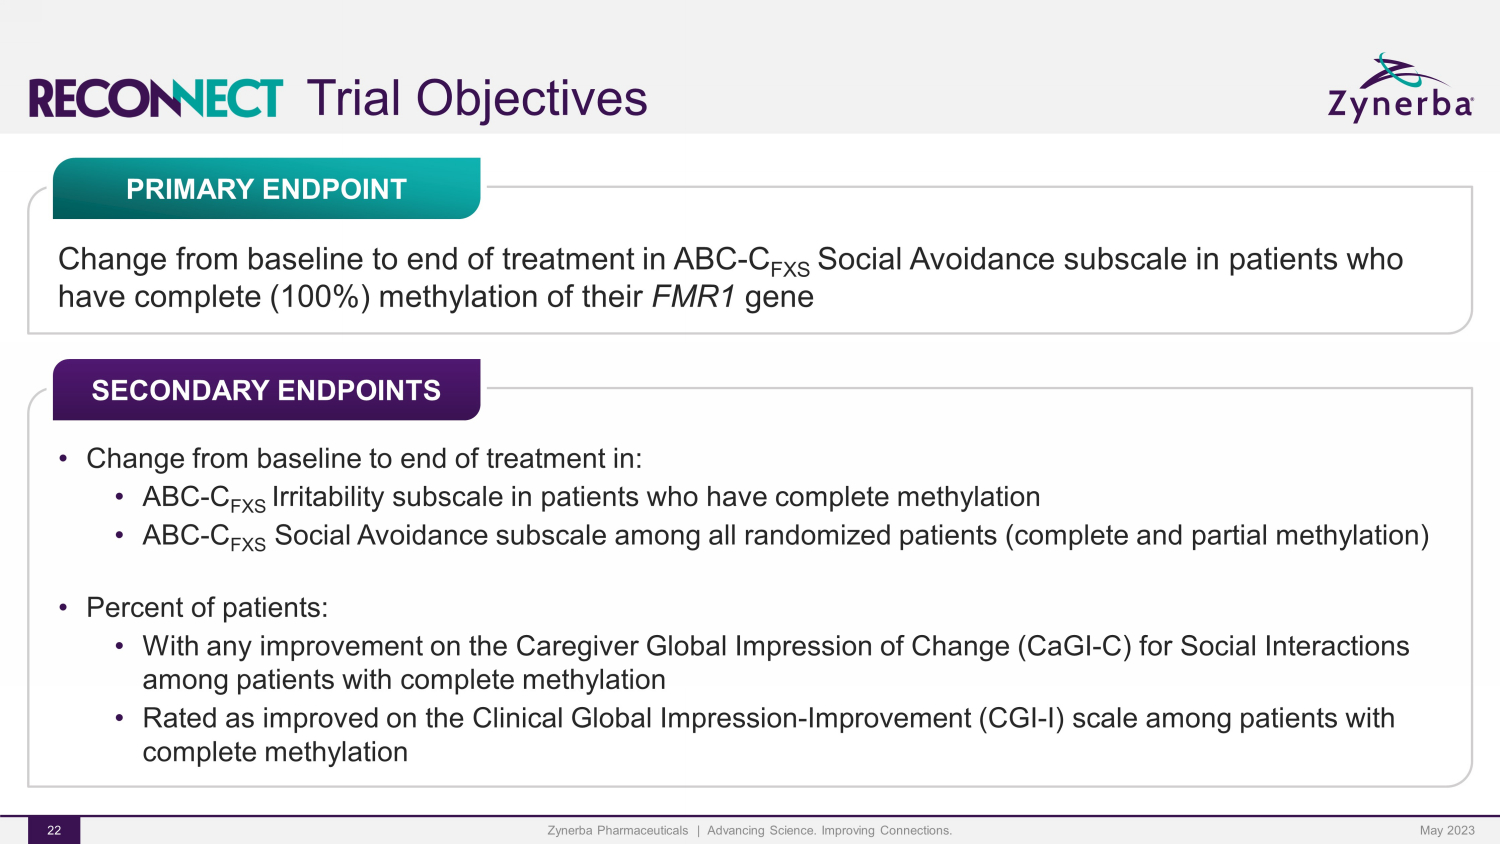Click the Percent of patients bullet

tap(207, 608)
